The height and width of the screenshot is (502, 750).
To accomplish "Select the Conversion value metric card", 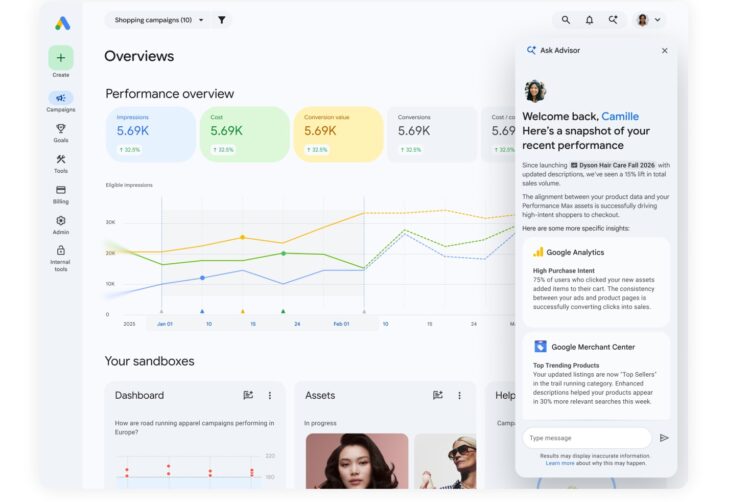I will click(x=338, y=134).
